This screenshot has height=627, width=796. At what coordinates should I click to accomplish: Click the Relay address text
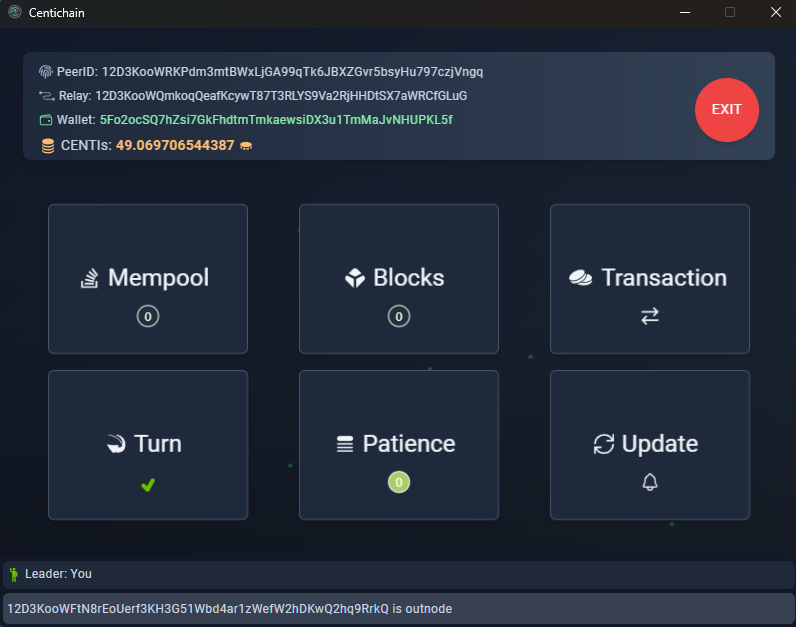[x=281, y=95]
